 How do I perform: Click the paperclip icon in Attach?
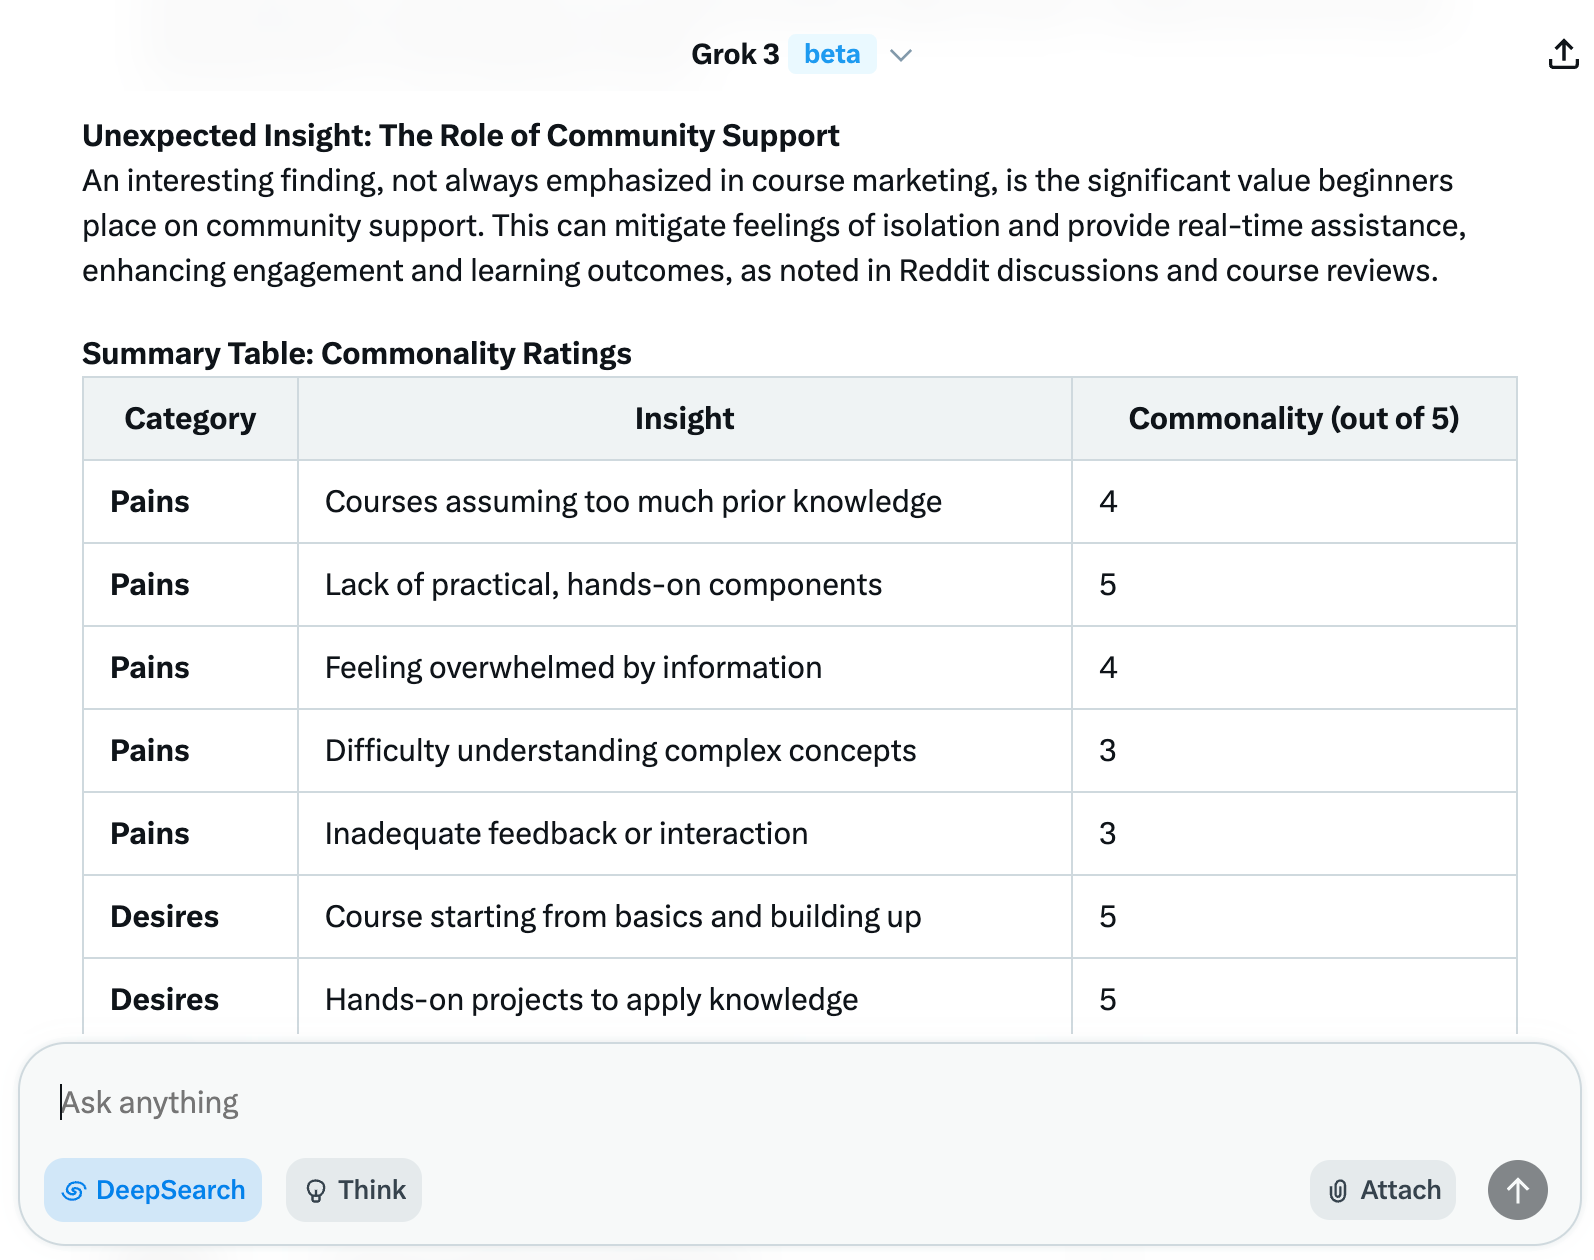(x=1338, y=1191)
